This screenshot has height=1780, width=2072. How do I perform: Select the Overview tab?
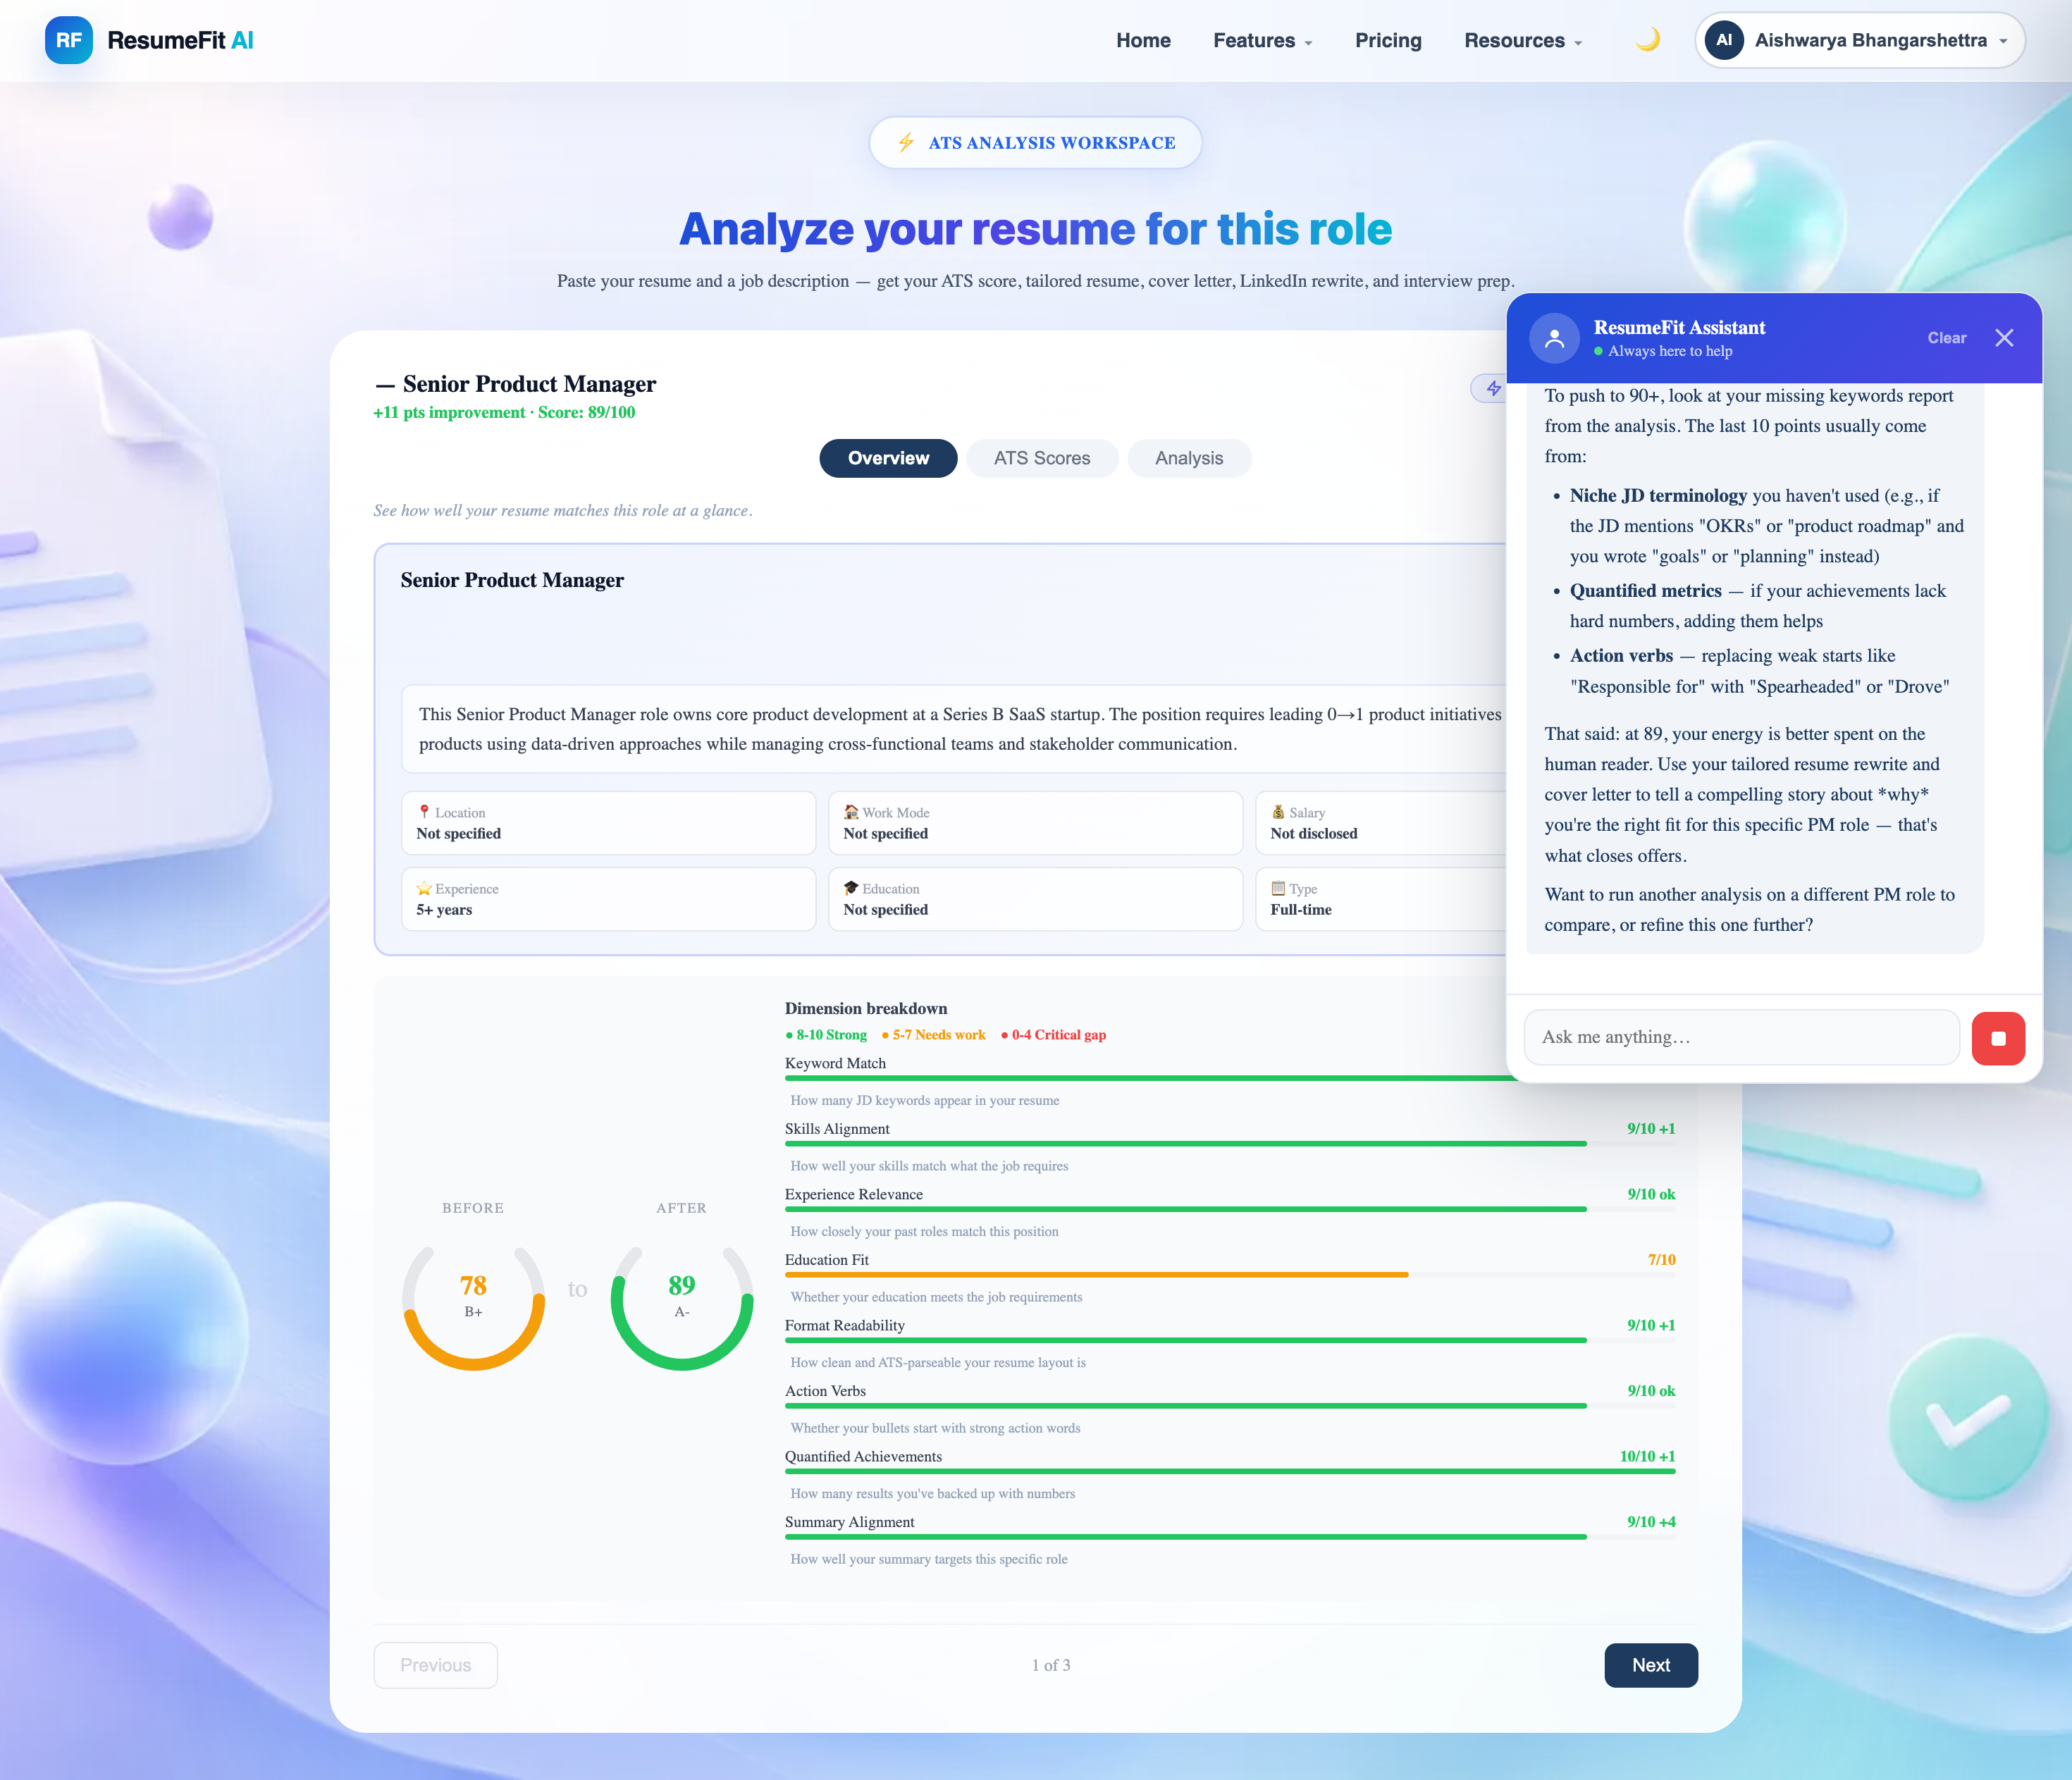click(x=888, y=458)
